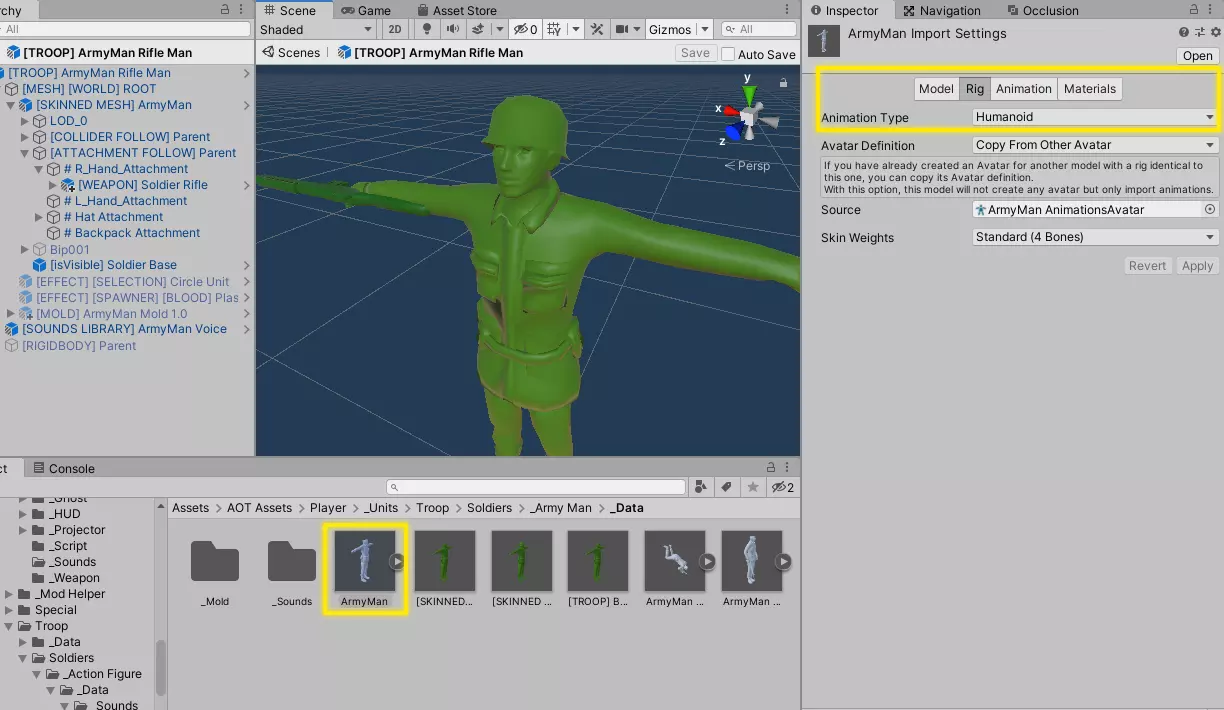Click the Search by Label tag icon

pos(727,487)
